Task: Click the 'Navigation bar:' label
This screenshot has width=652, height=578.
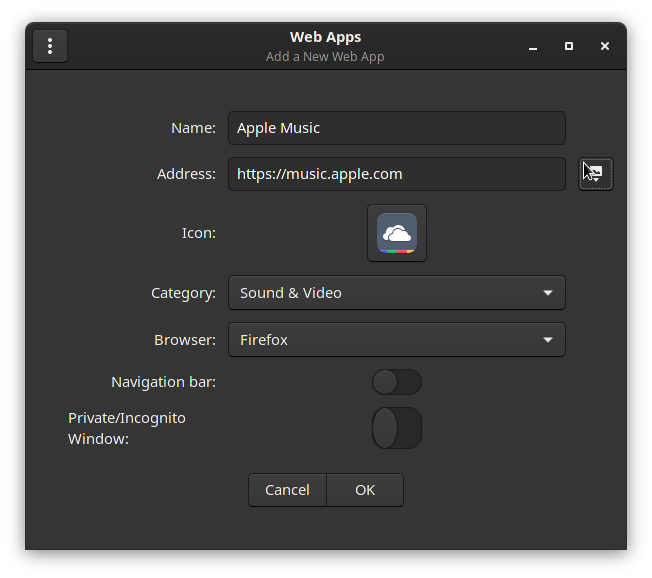Action: click(x=163, y=382)
